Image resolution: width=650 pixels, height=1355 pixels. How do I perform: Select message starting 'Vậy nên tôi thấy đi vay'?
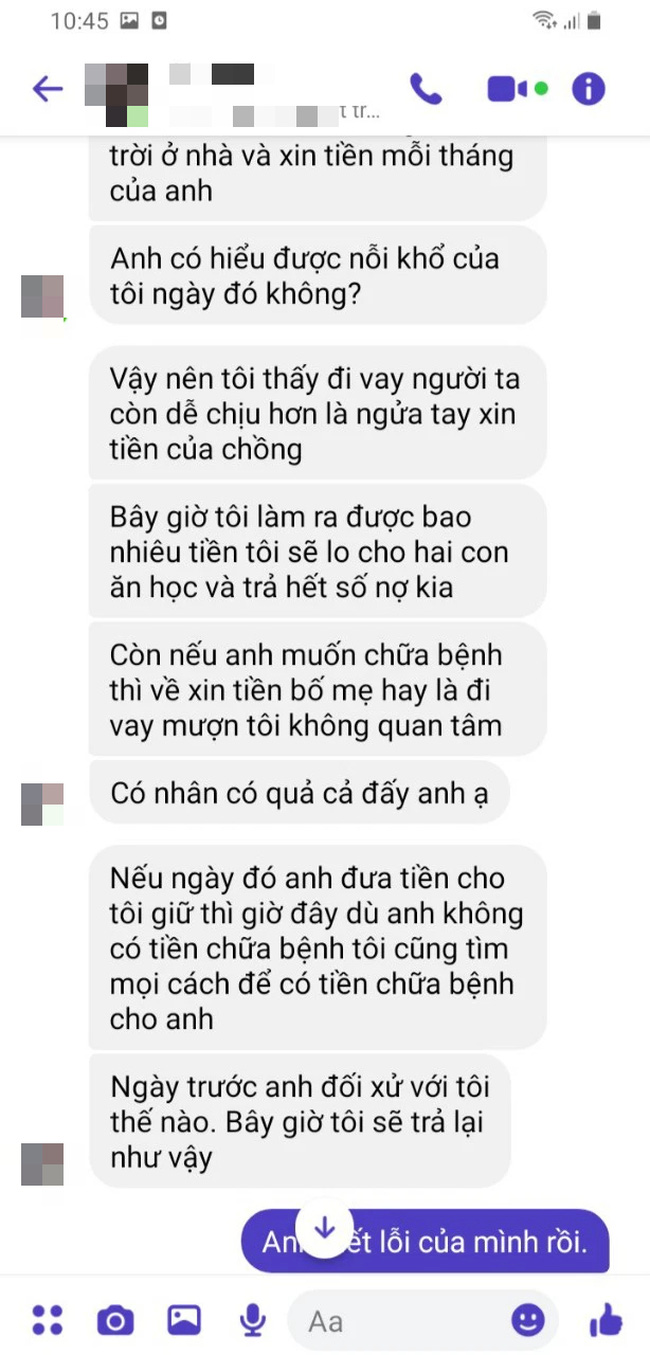318,414
